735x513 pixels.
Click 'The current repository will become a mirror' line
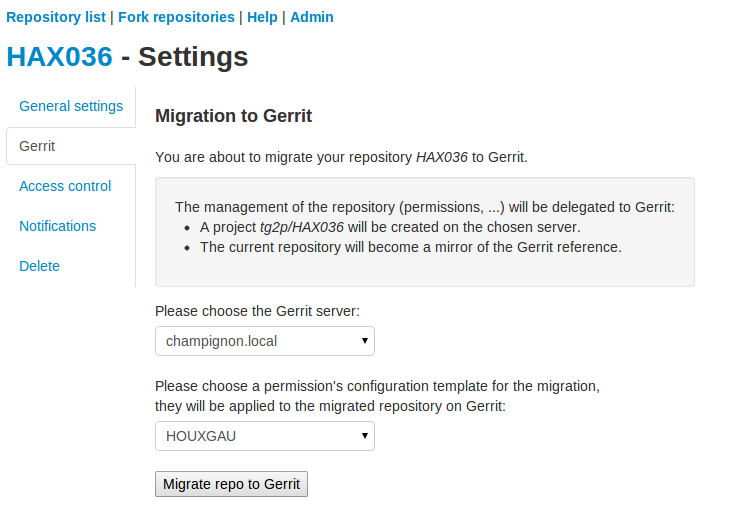tap(411, 247)
